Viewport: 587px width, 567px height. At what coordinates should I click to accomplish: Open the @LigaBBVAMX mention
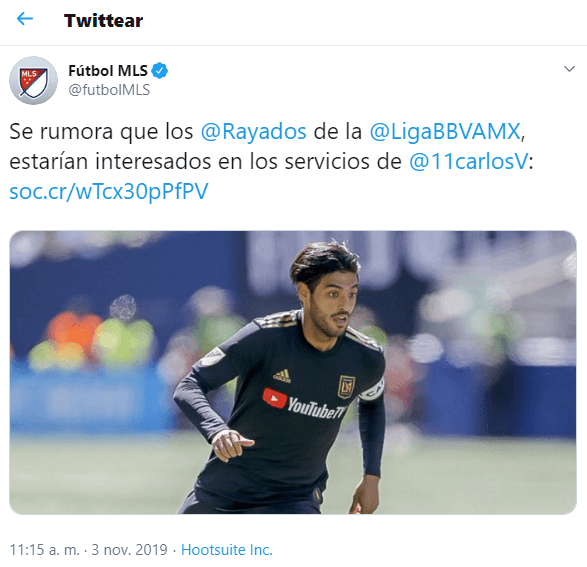coord(445,131)
